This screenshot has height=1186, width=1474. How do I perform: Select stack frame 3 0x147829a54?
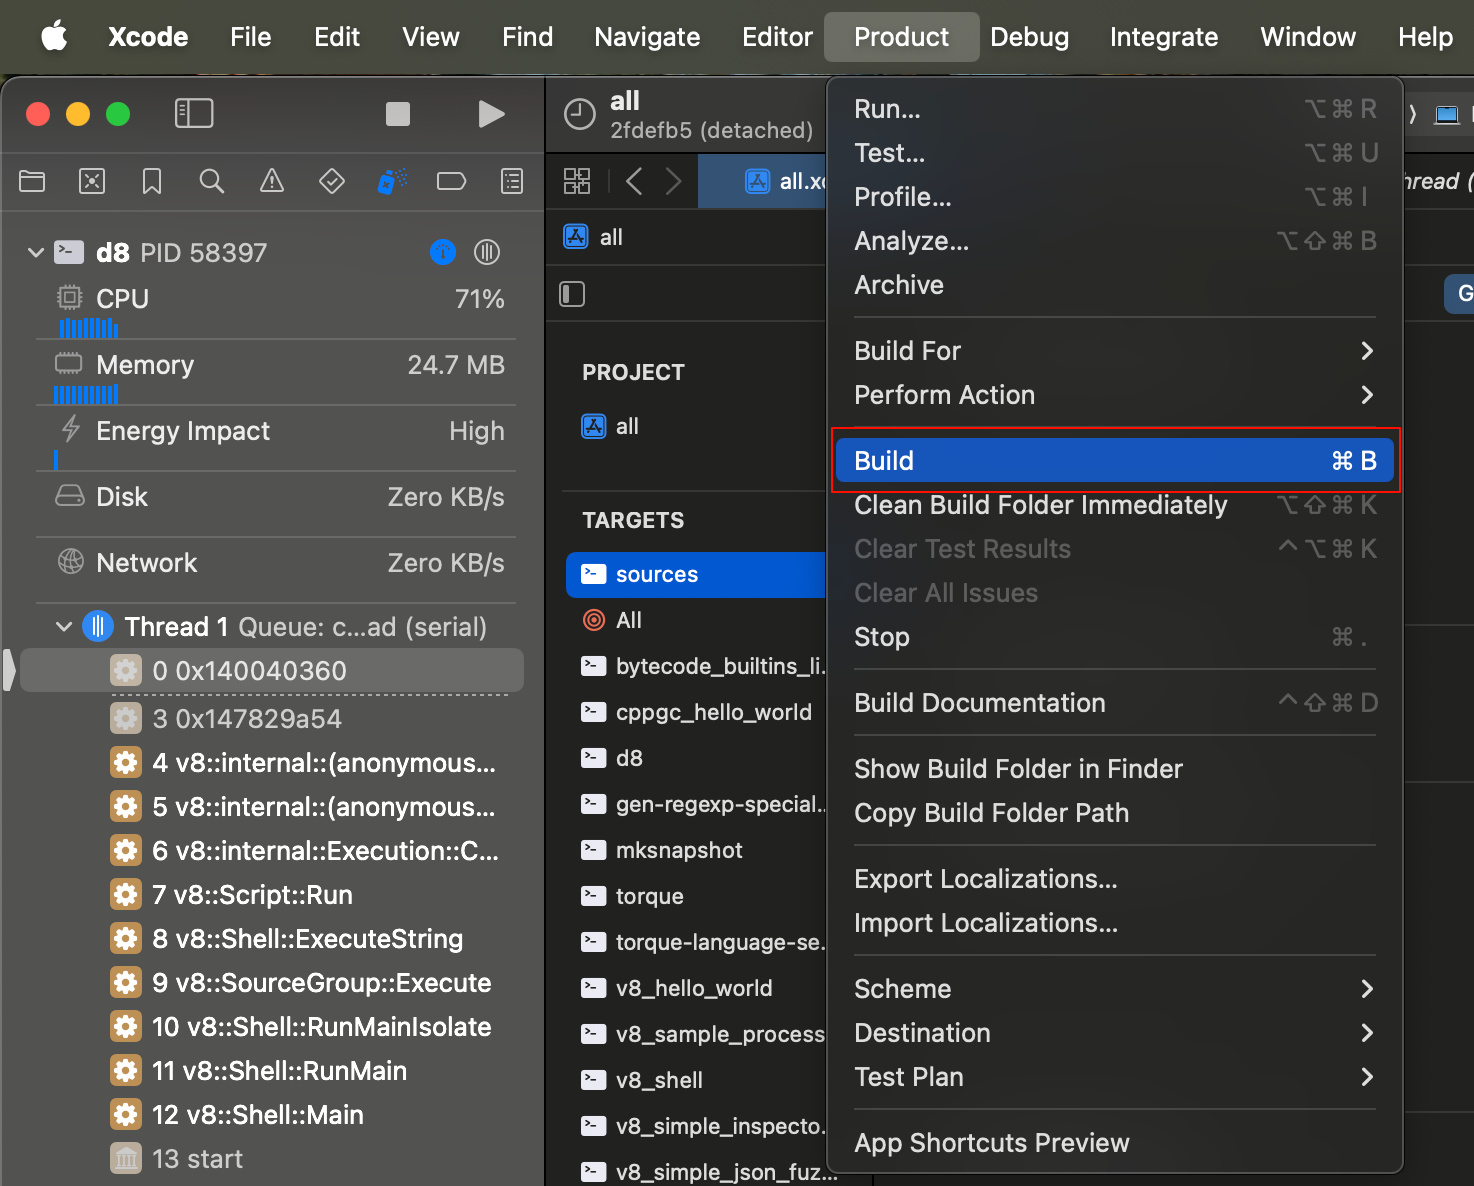click(x=272, y=719)
